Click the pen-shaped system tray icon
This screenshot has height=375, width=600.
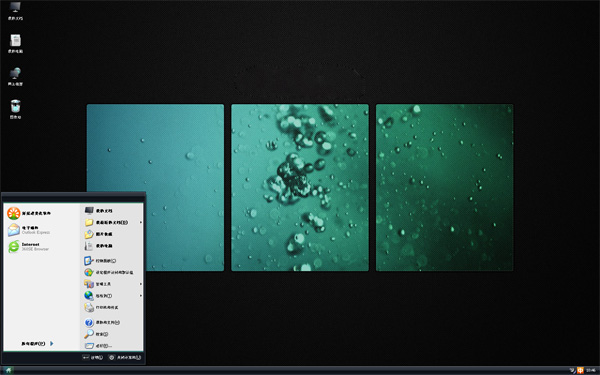point(573,370)
